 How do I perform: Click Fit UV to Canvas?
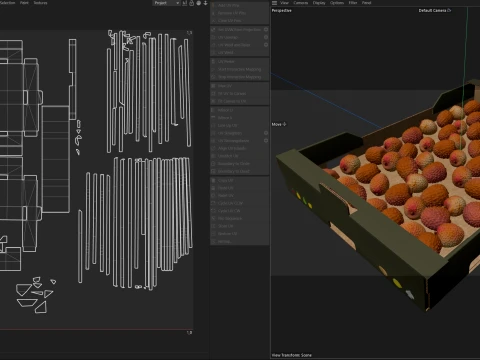(x=240, y=94)
